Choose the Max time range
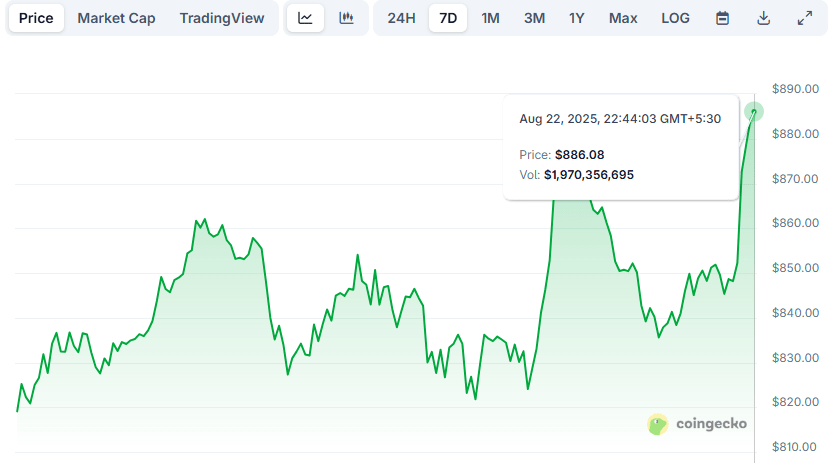The width and height of the screenshot is (833, 463). point(623,18)
